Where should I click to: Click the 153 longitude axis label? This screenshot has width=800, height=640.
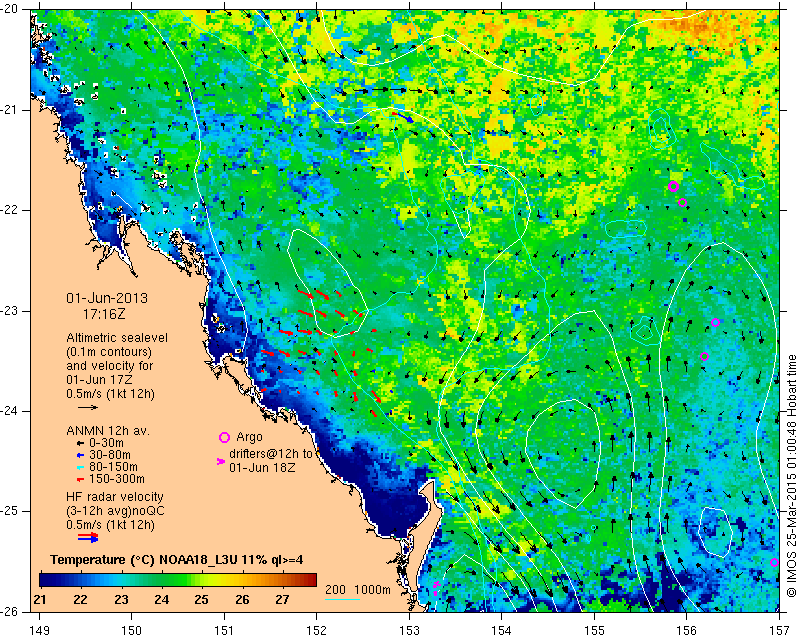(x=409, y=631)
